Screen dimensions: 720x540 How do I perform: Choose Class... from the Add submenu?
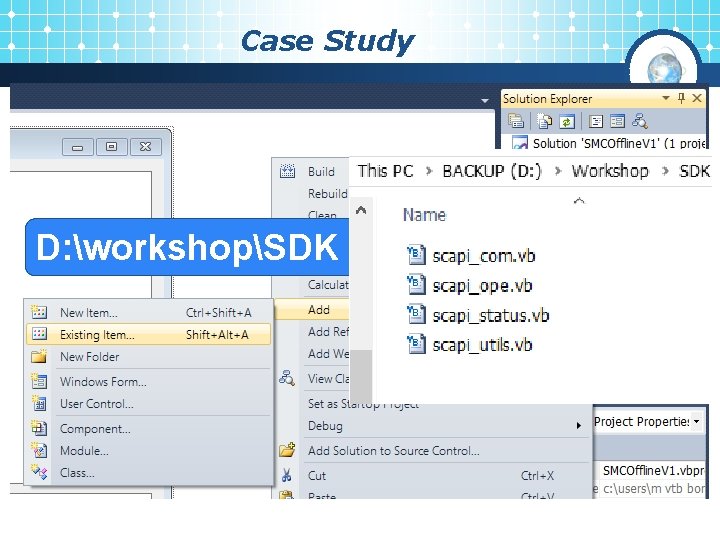(148, 473)
